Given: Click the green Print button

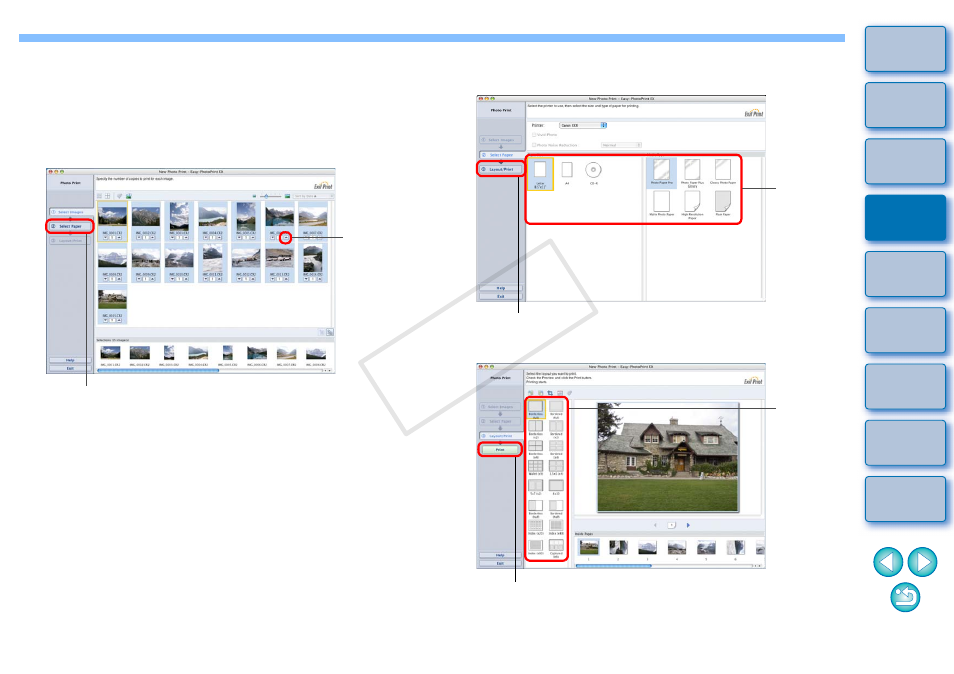Looking at the screenshot, I should pos(500,450).
